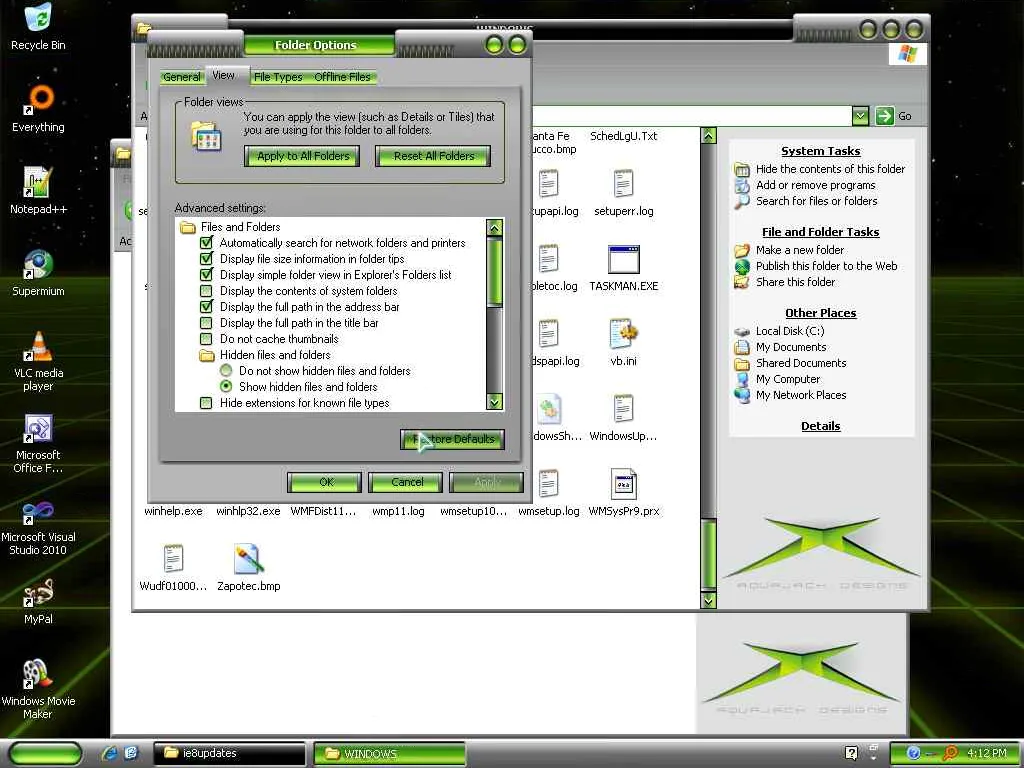
Task: Select Do not show hidden files radio button
Action: pyautogui.click(x=226, y=370)
